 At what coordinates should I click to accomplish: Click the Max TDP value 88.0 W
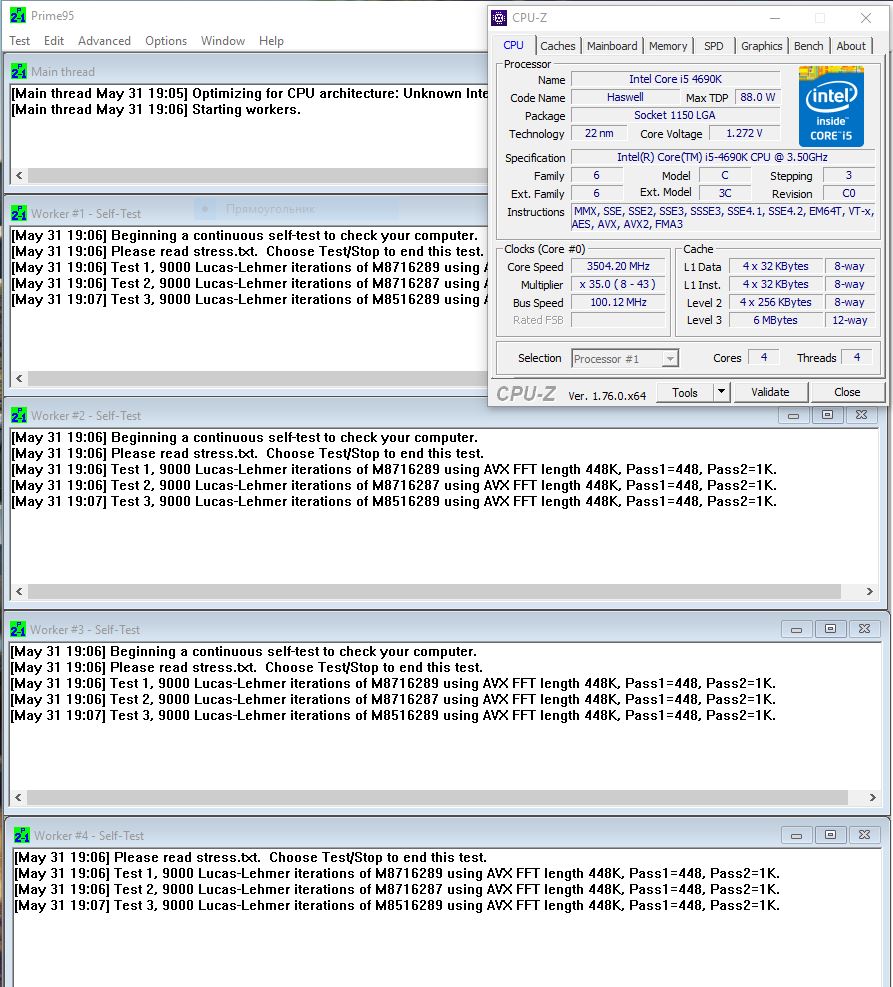pos(758,98)
